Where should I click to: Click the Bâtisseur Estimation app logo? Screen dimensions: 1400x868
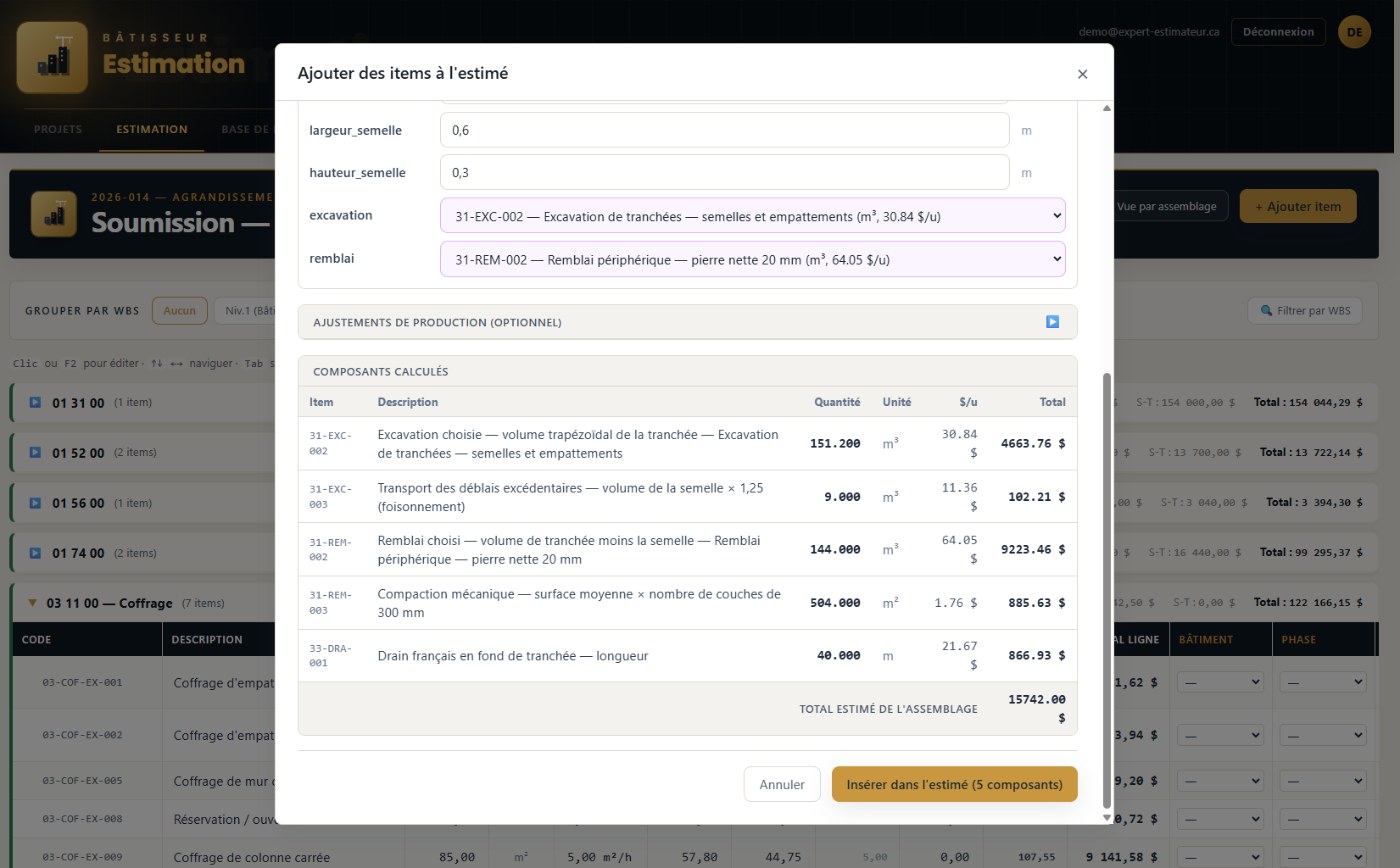pyautogui.click(x=52, y=57)
